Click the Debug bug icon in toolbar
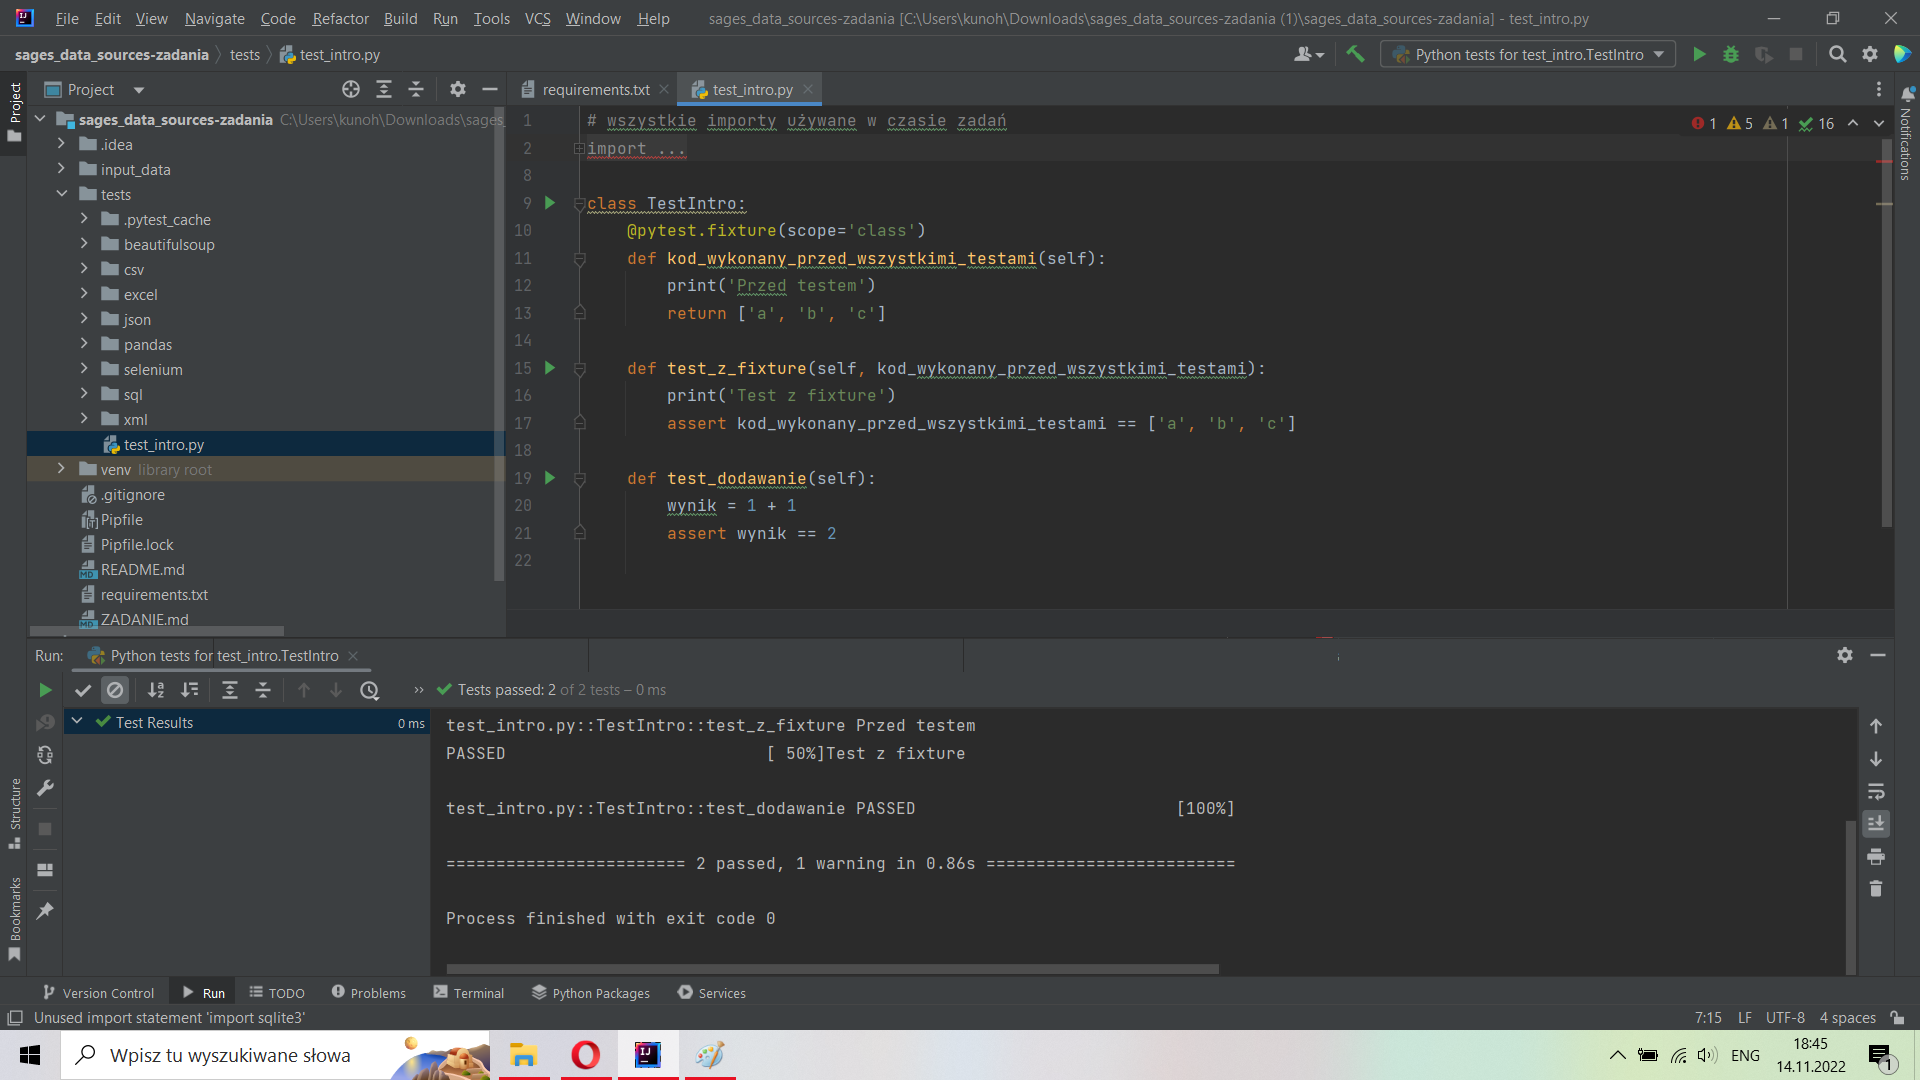The height and width of the screenshot is (1080, 1920). click(x=1731, y=55)
